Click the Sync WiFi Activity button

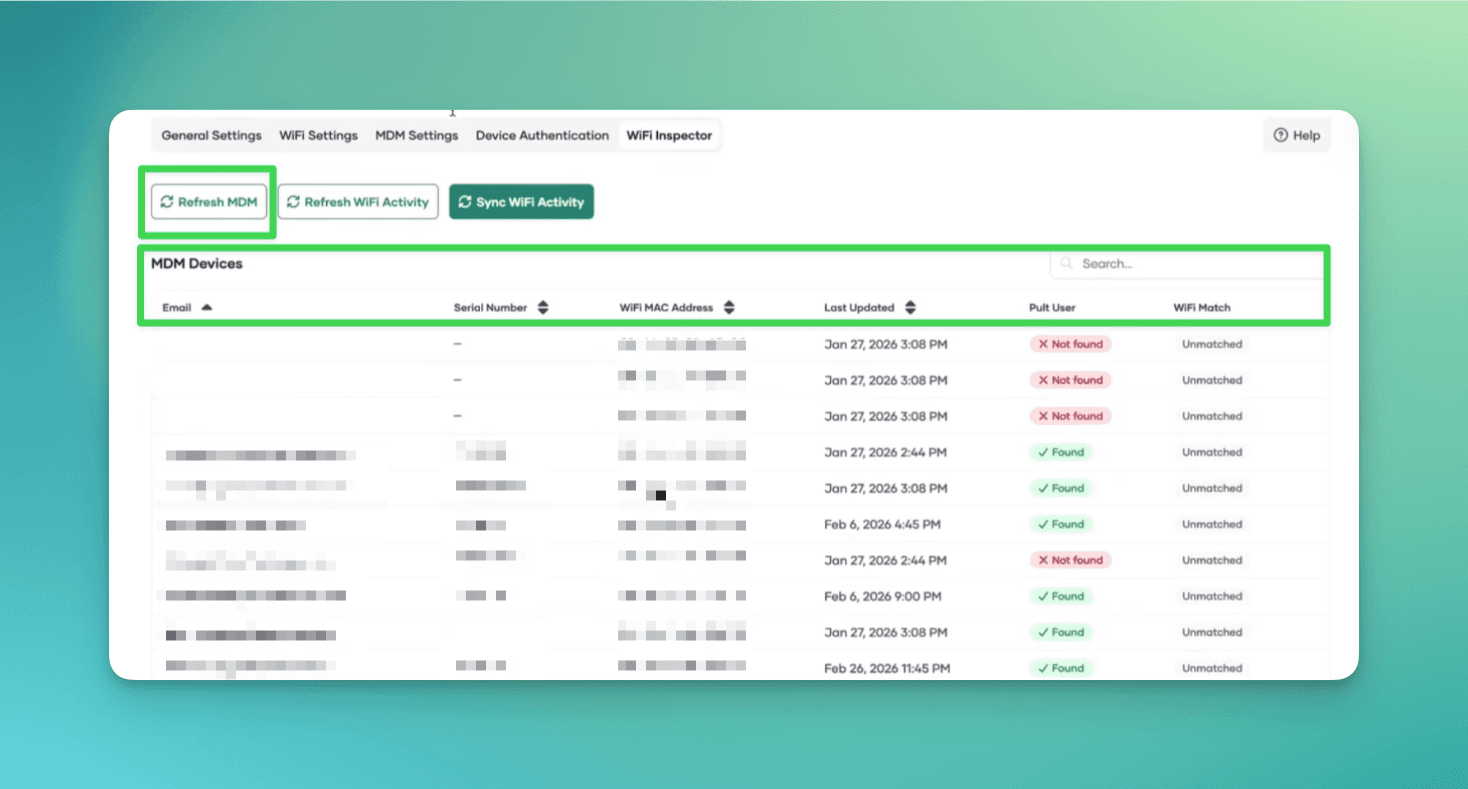pyautogui.click(x=521, y=201)
